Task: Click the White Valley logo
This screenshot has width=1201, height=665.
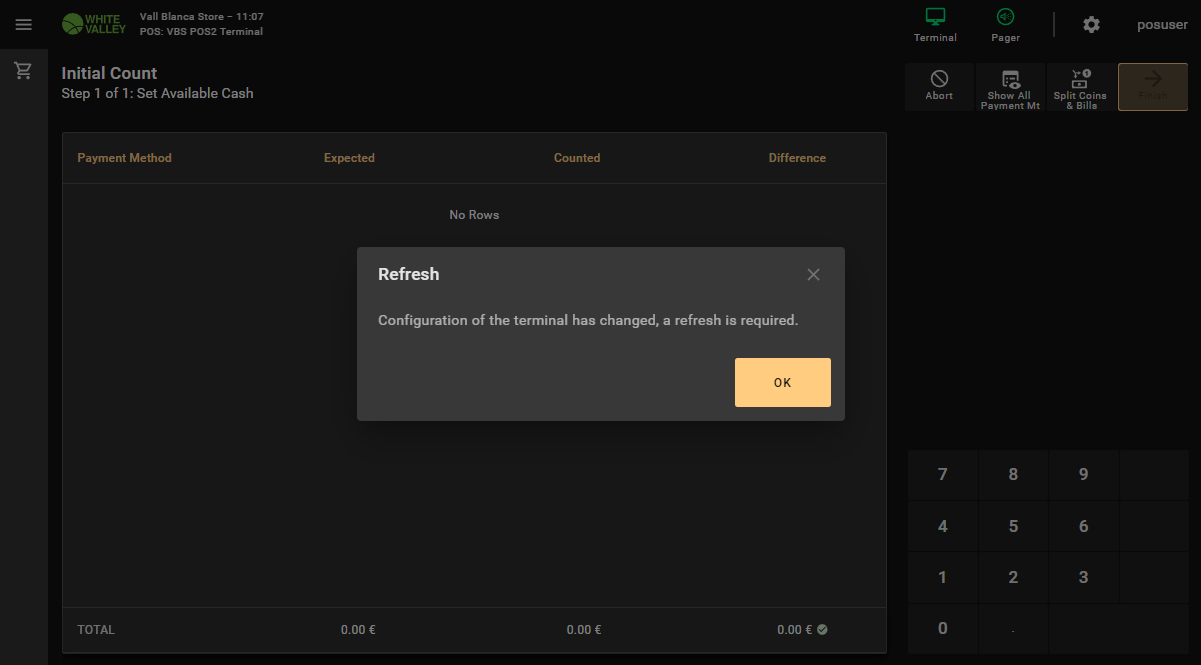Action: (x=94, y=24)
